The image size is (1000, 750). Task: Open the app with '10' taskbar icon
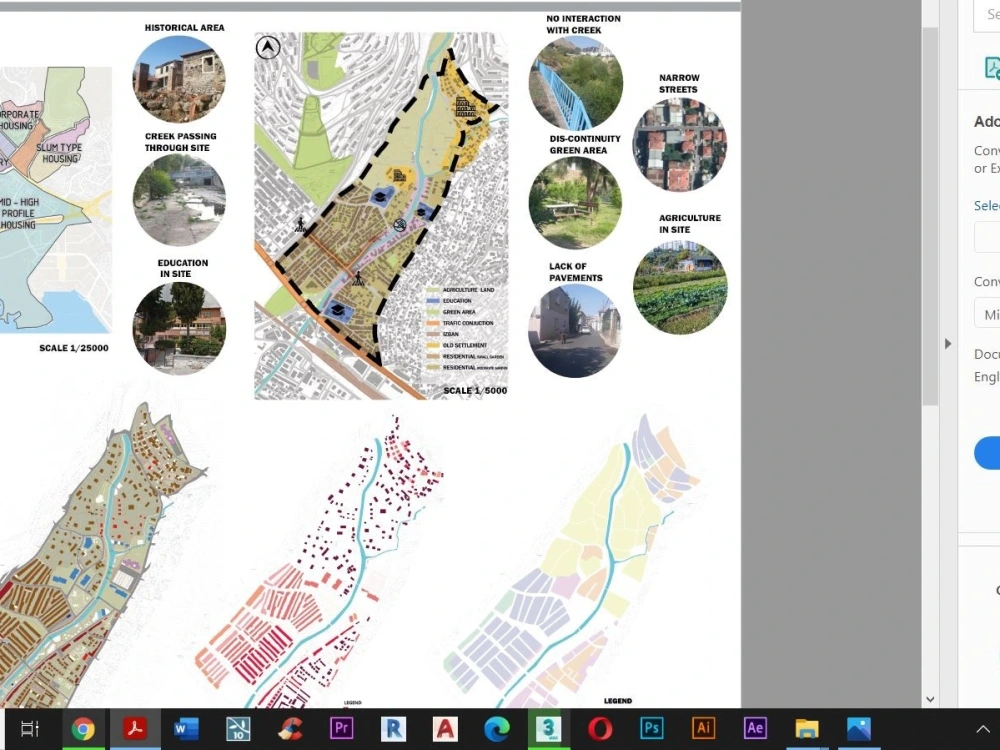tap(238, 728)
